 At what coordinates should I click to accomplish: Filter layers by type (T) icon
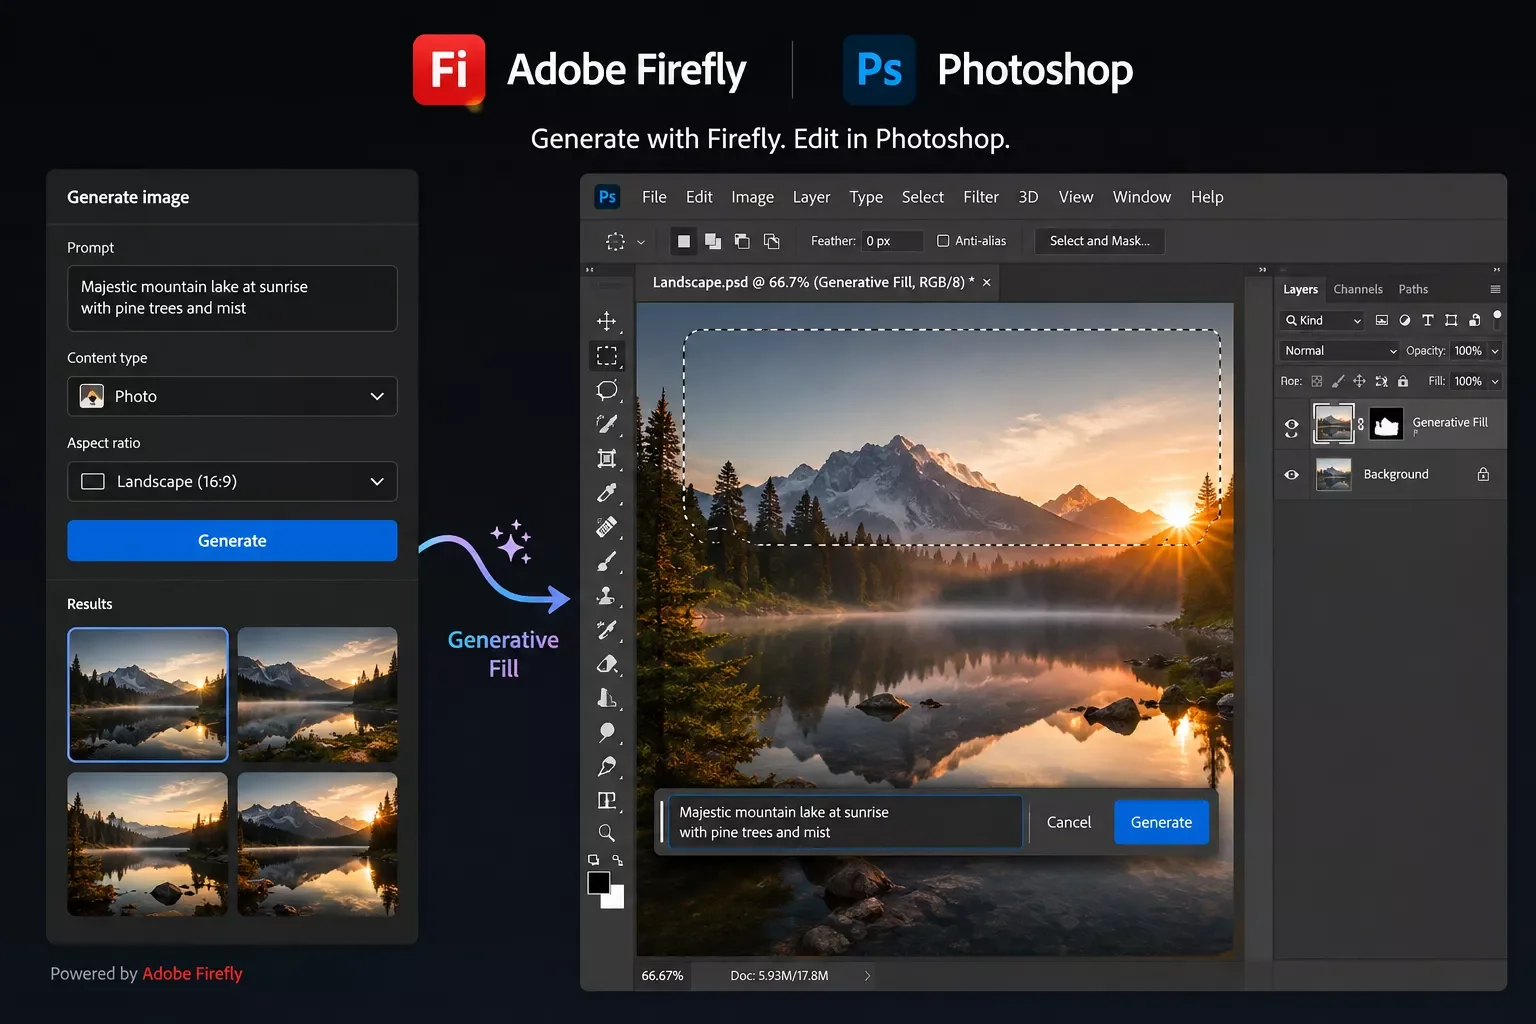1427,320
